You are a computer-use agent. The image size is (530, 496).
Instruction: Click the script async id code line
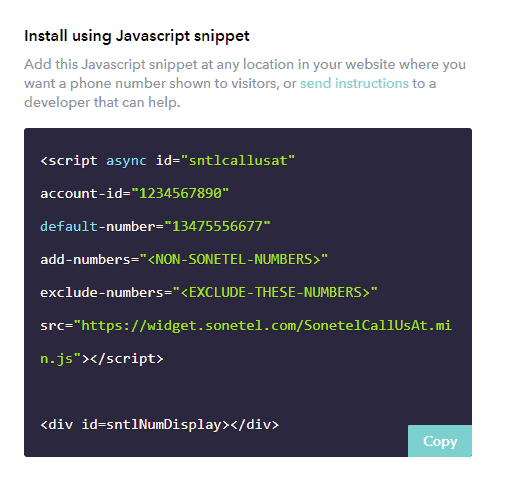[x=167, y=160]
